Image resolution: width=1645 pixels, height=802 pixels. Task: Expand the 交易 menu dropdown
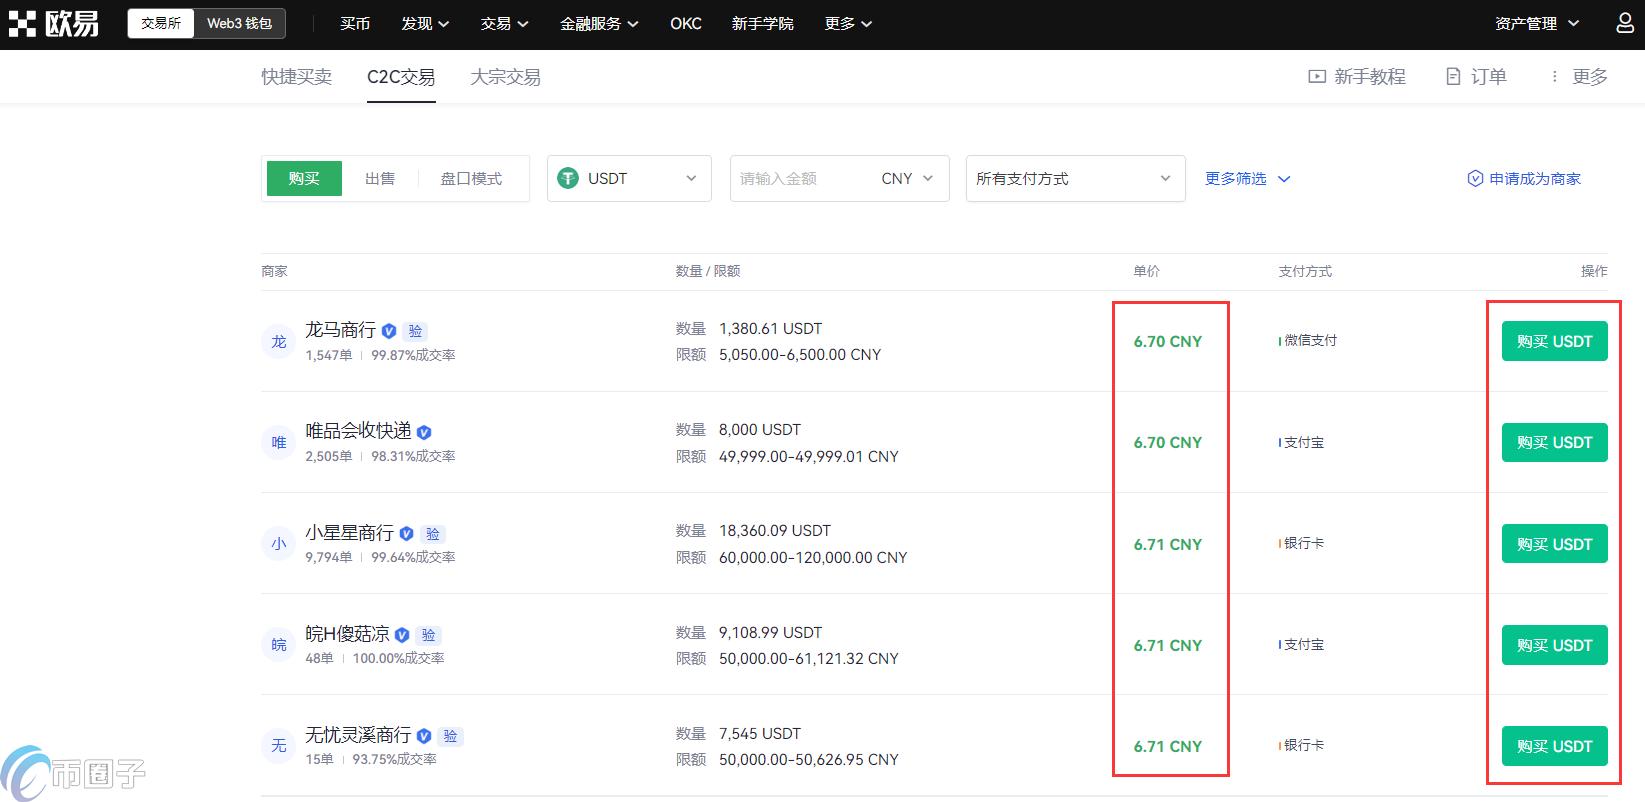[x=504, y=23]
